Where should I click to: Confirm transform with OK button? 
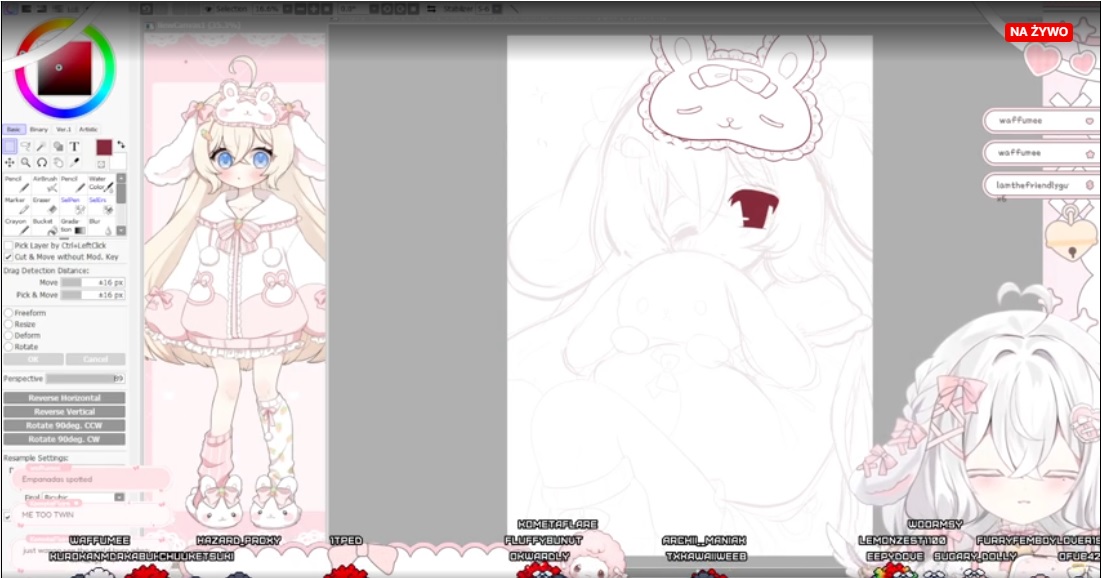coord(33,359)
